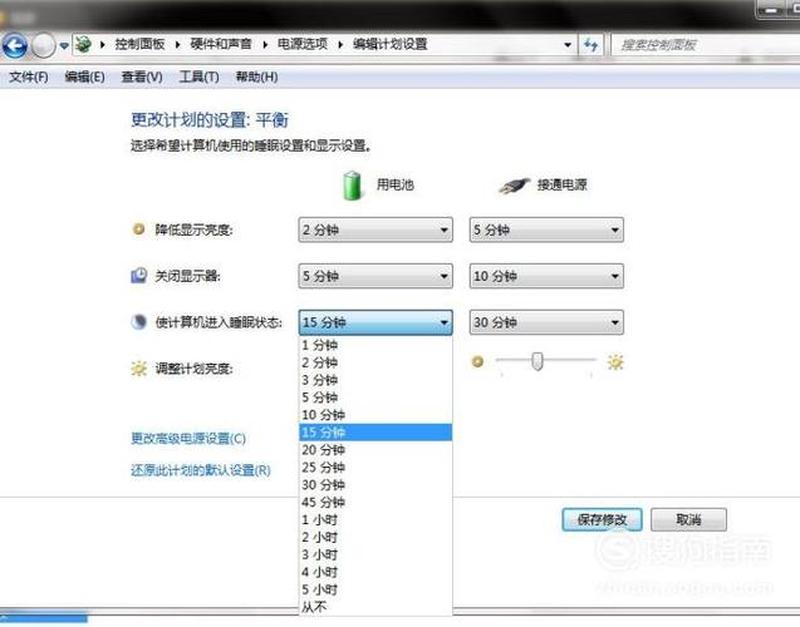Open the recent pages history arrow

tap(64, 46)
